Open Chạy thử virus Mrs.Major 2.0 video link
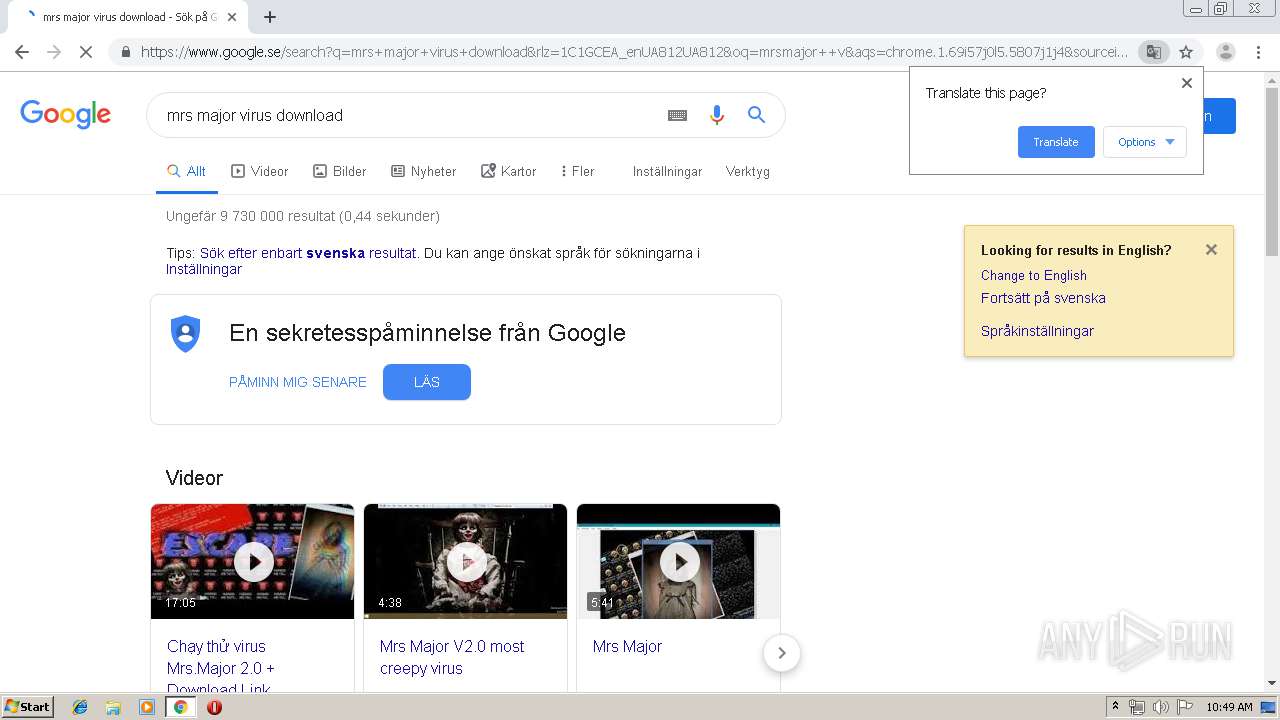The width and height of the screenshot is (1280, 720). point(221,668)
